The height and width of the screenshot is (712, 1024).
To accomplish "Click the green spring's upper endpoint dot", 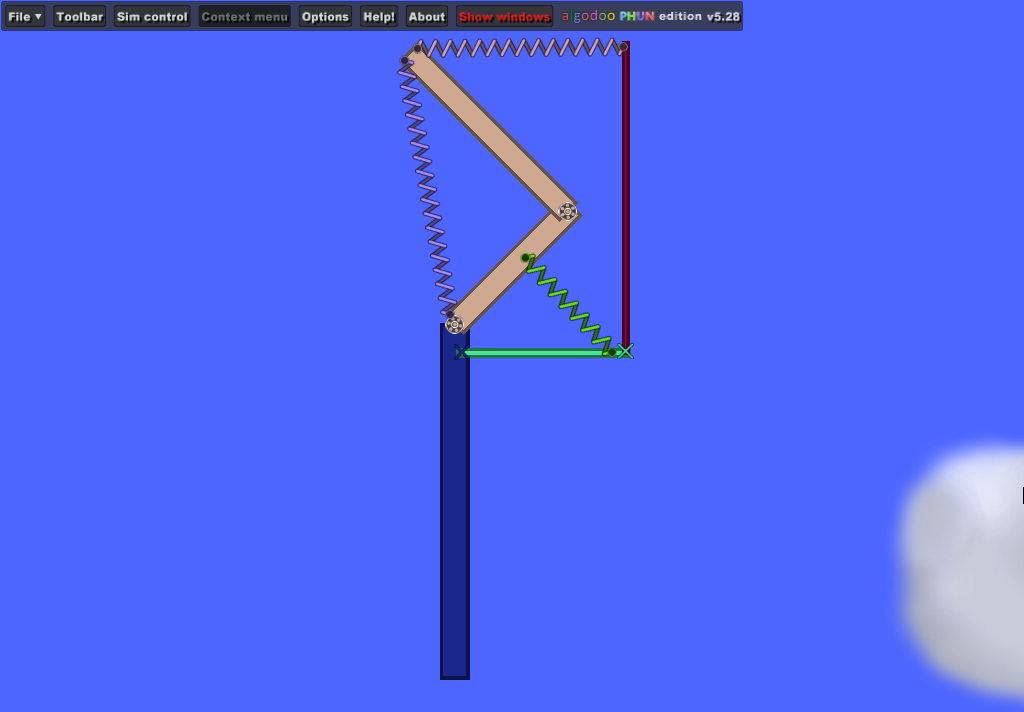I will [x=526, y=258].
